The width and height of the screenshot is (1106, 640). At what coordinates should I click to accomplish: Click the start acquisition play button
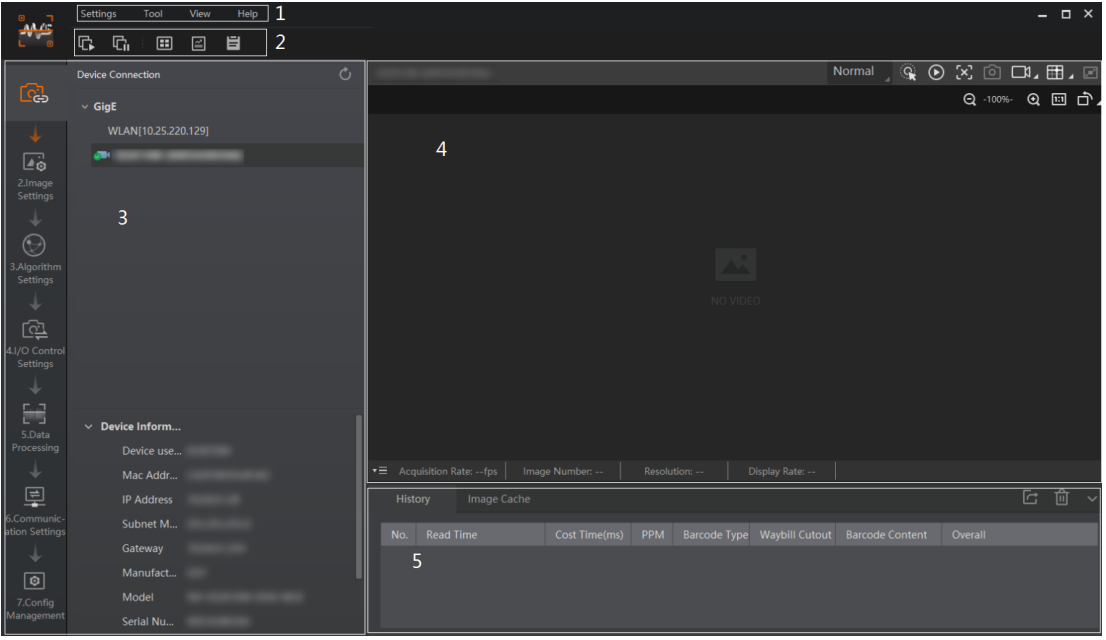pyautogui.click(x=936, y=73)
